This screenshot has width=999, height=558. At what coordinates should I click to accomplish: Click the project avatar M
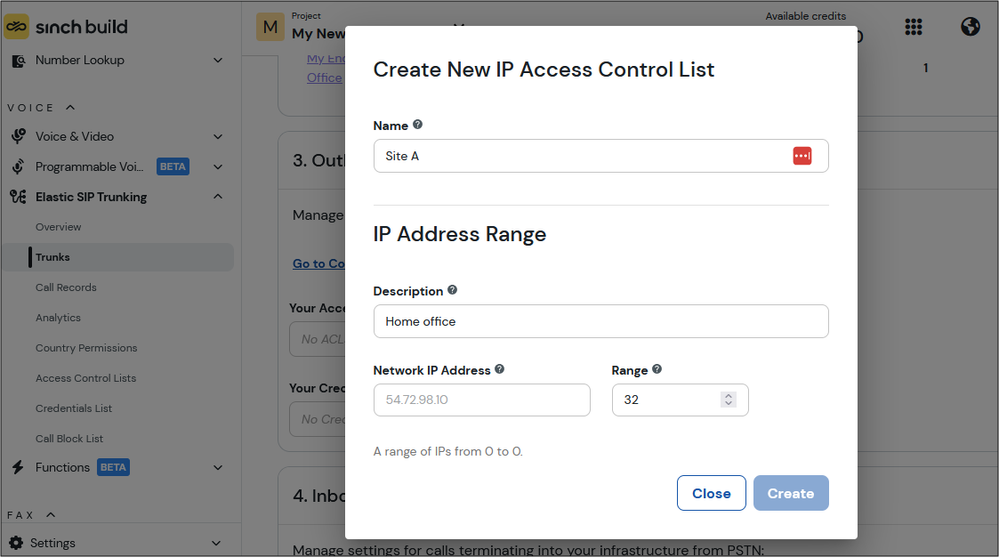[x=270, y=27]
